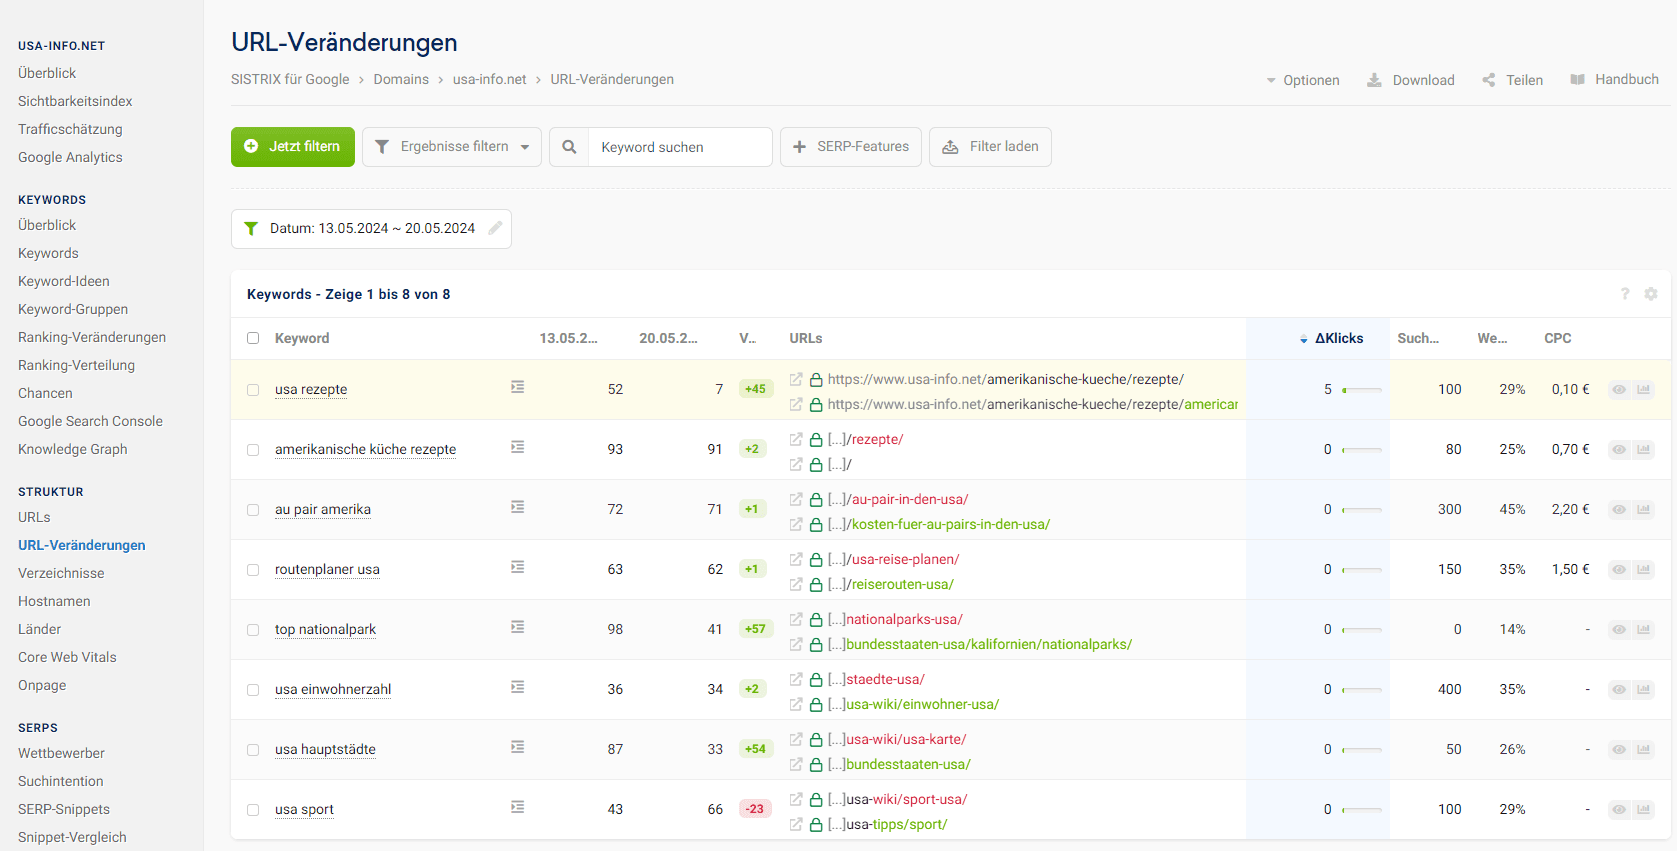The width and height of the screenshot is (1677, 851).
Task: Open SERP list icon for au pair amerika
Action: pos(518,507)
